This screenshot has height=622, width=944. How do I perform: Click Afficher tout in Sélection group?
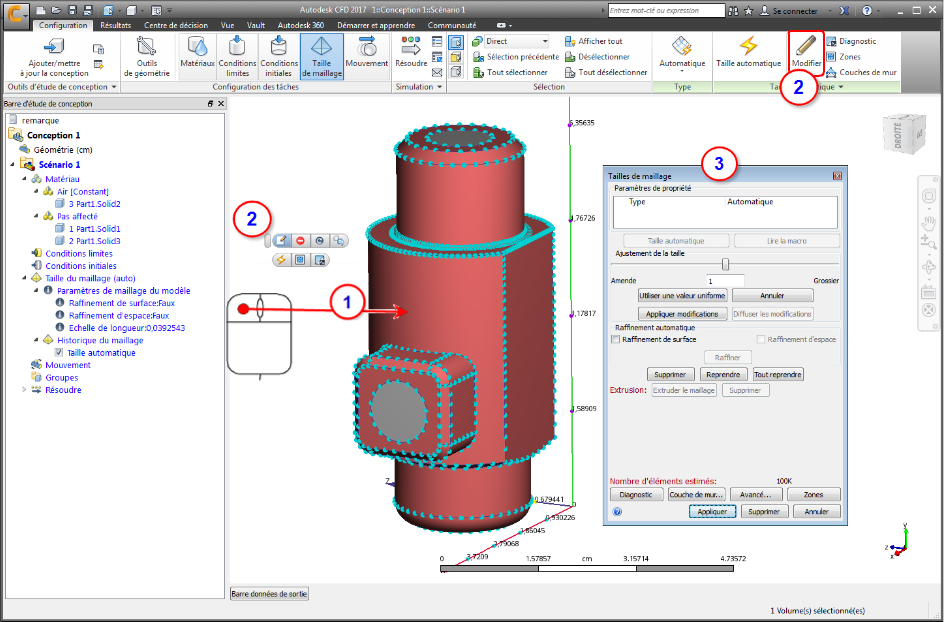593,41
